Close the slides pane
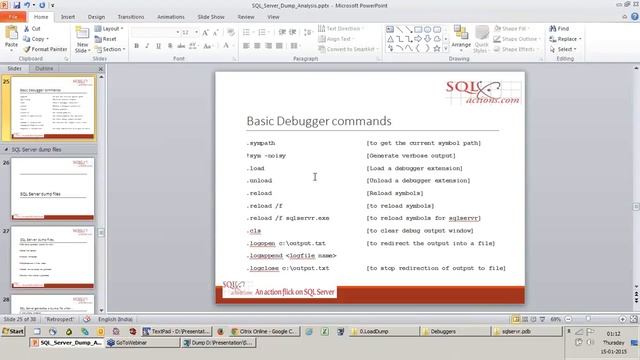 pyautogui.click(x=101, y=69)
